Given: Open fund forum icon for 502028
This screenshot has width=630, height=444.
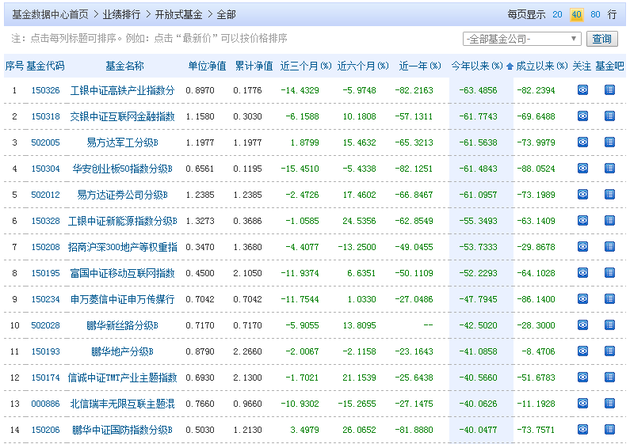Looking at the screenshot, I should (610, 325).
